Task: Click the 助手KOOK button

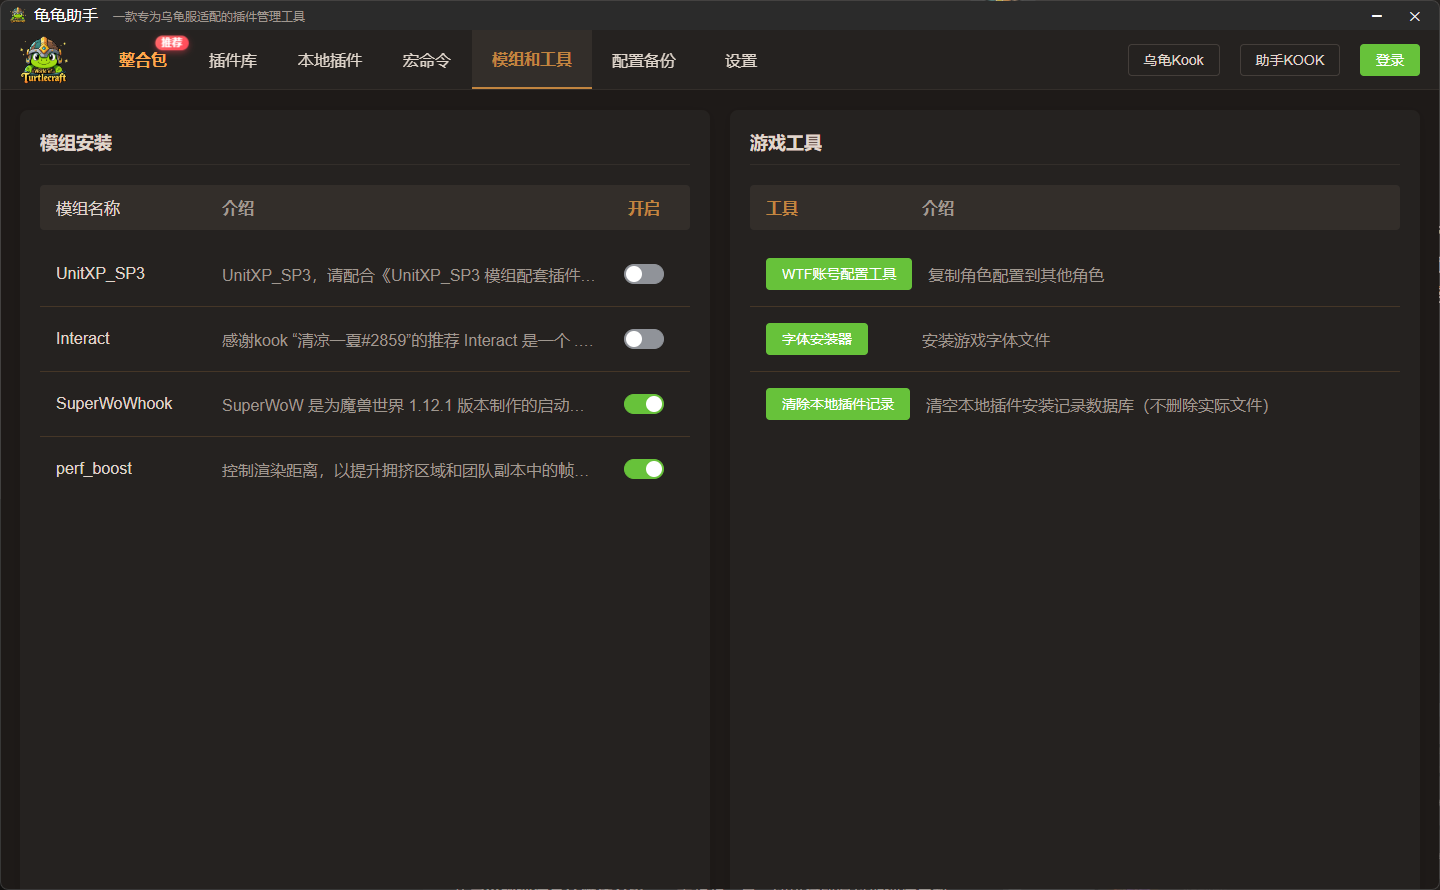Action: point(1289,59)
